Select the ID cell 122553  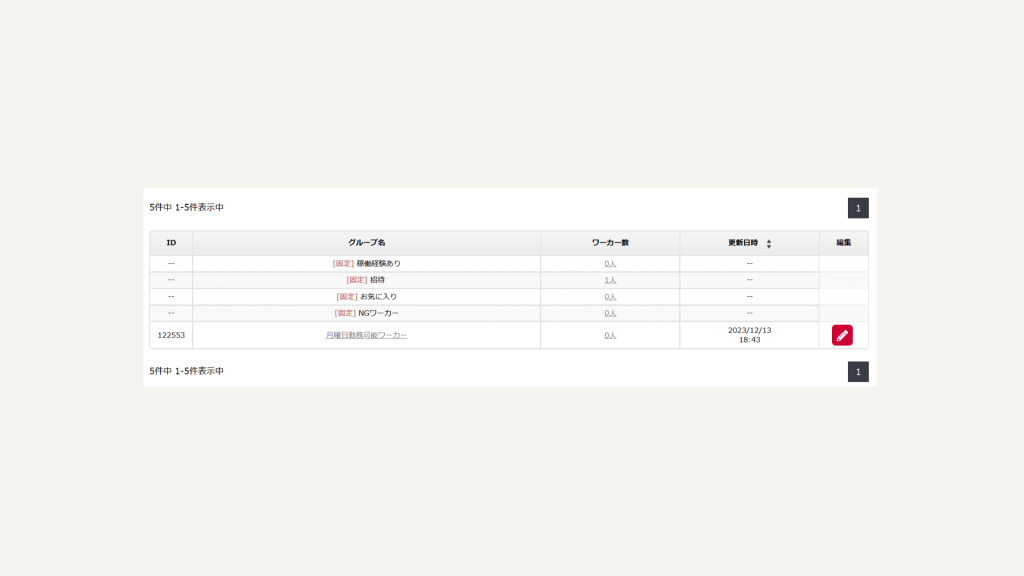pyautogui.click(x=171, y=335)
